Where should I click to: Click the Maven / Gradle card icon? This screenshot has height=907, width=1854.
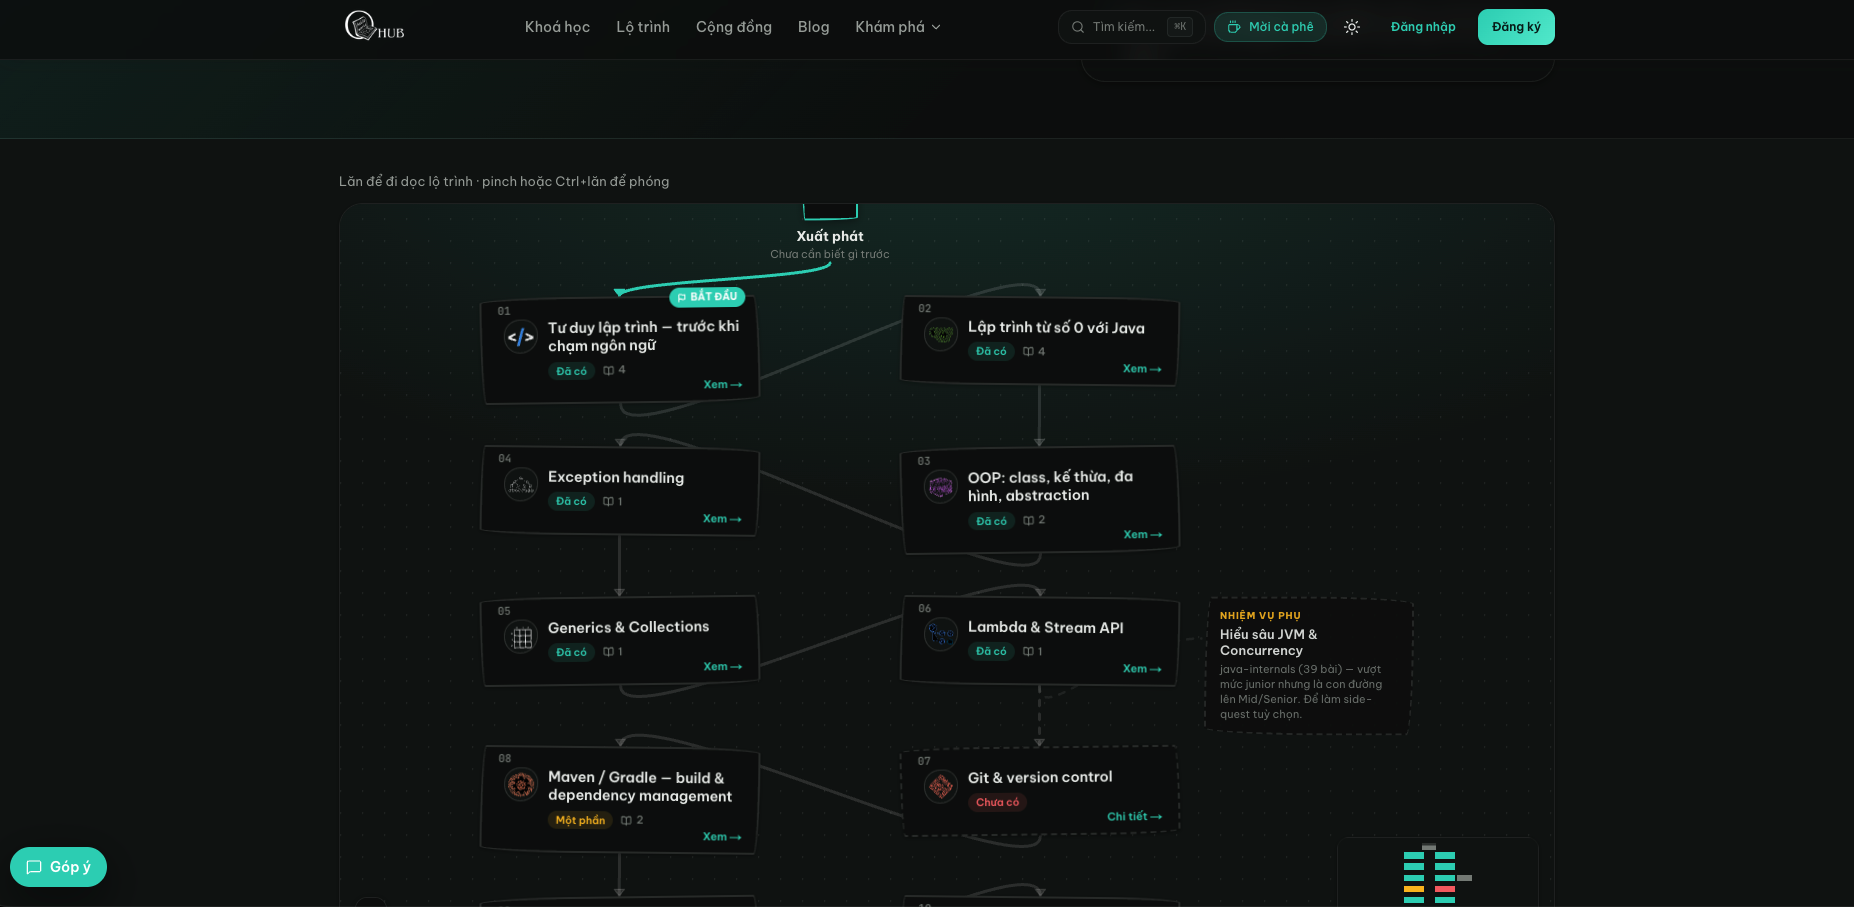(x=521, y=785)
